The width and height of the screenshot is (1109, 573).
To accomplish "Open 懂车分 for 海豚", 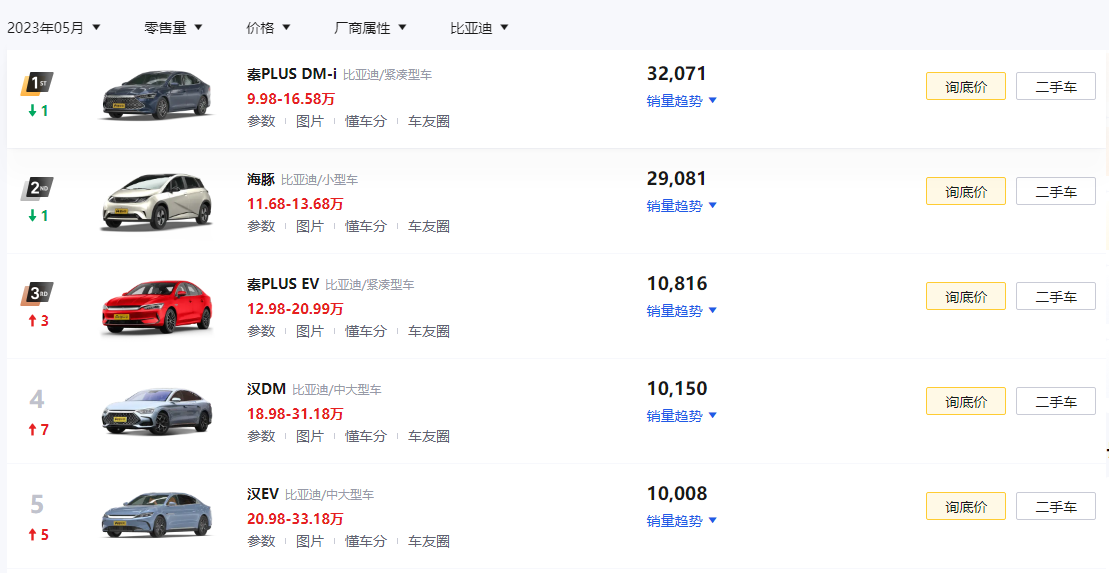I will 366,226.
